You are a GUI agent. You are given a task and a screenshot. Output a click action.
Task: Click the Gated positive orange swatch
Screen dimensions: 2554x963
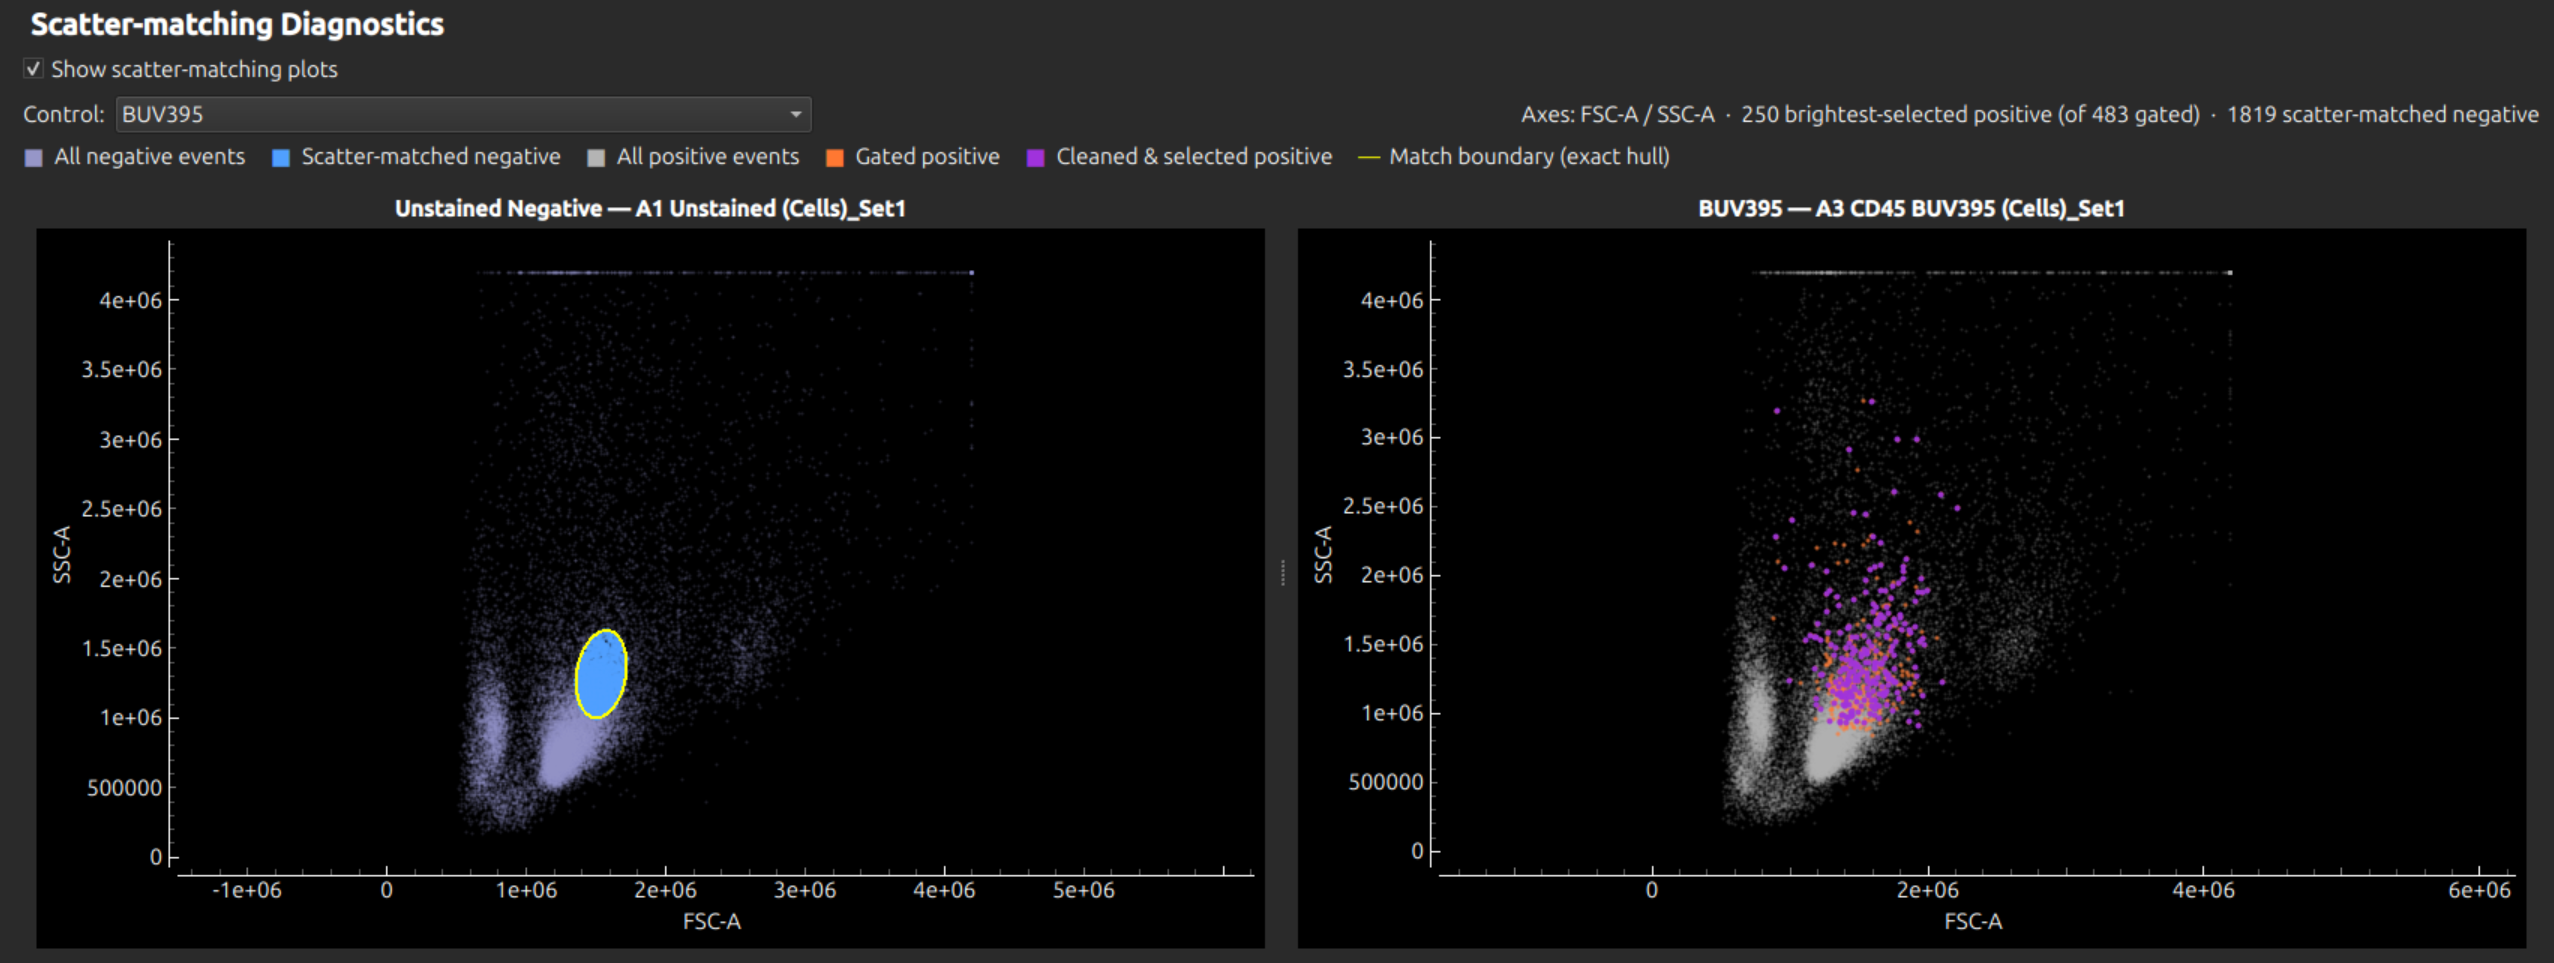click(835, 157)
